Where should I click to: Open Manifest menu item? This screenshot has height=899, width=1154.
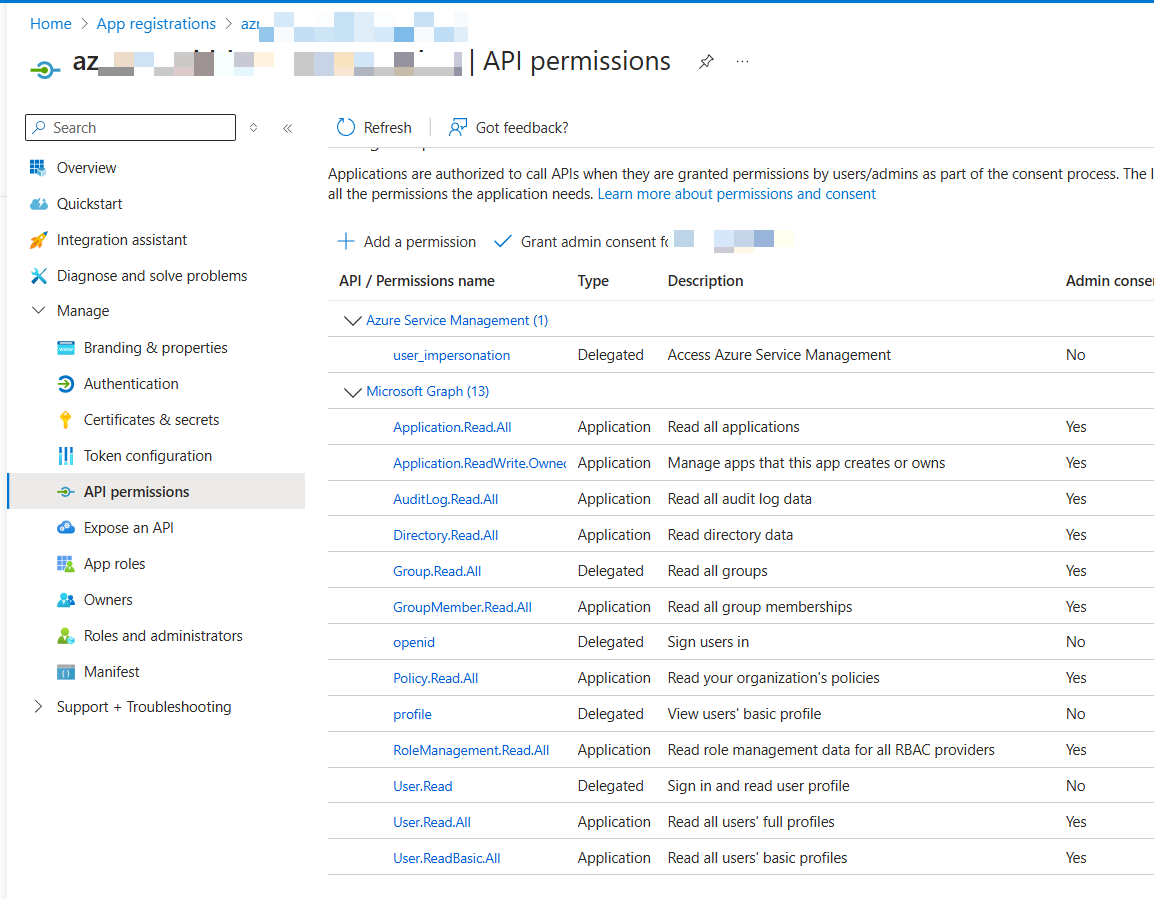point(111,672)
